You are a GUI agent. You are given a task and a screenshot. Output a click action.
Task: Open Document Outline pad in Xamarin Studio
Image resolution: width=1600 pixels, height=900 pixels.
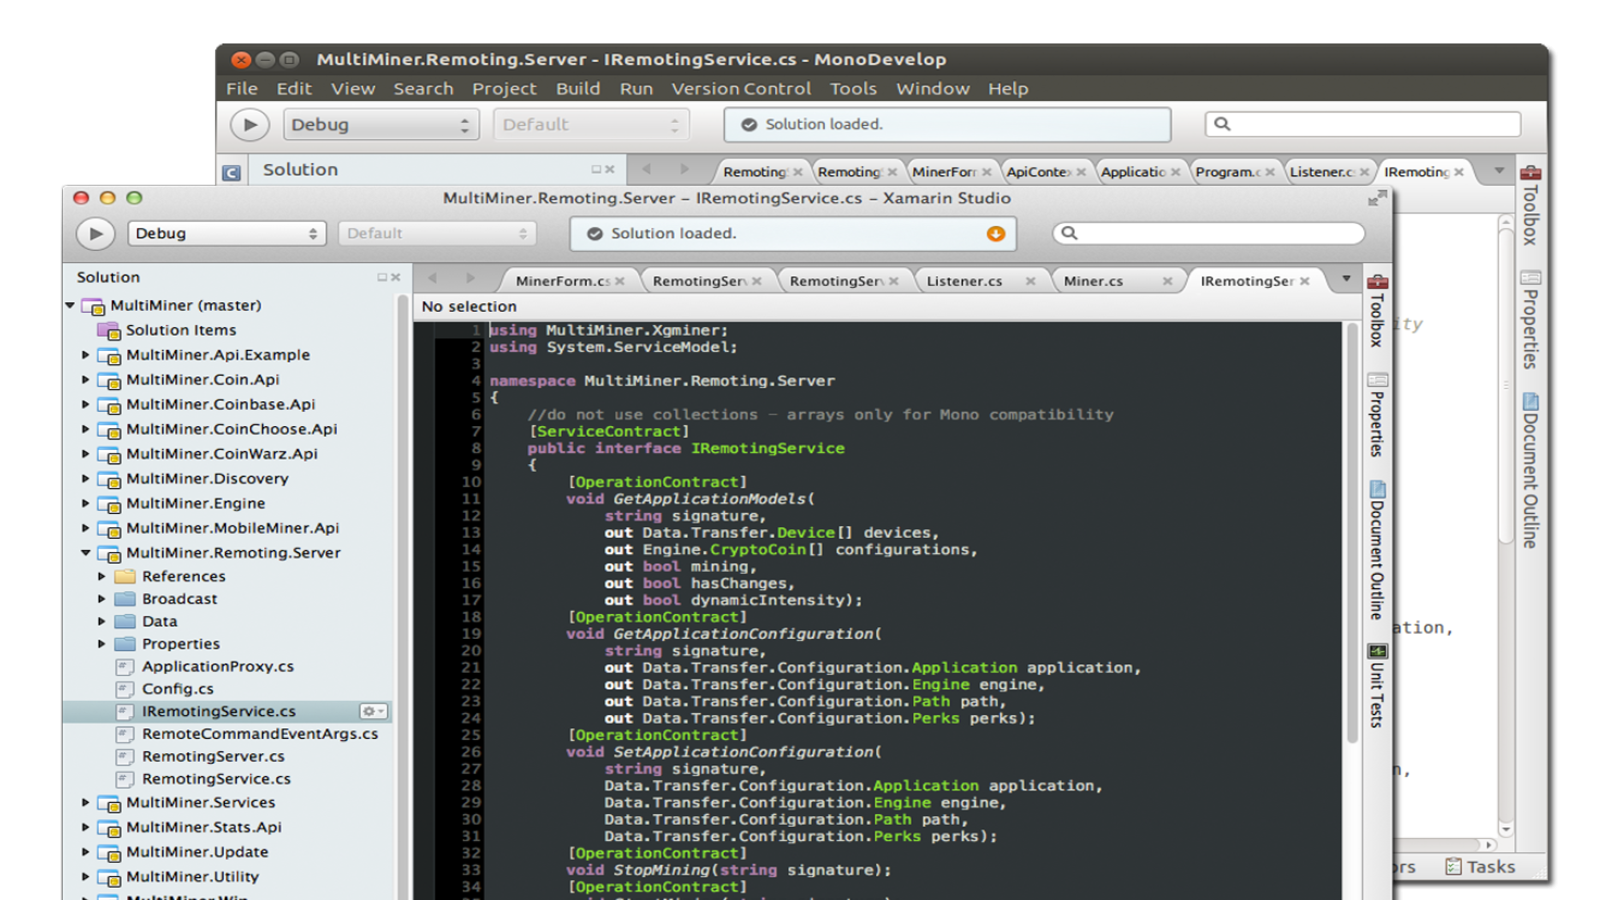(x=1377, y=550)
